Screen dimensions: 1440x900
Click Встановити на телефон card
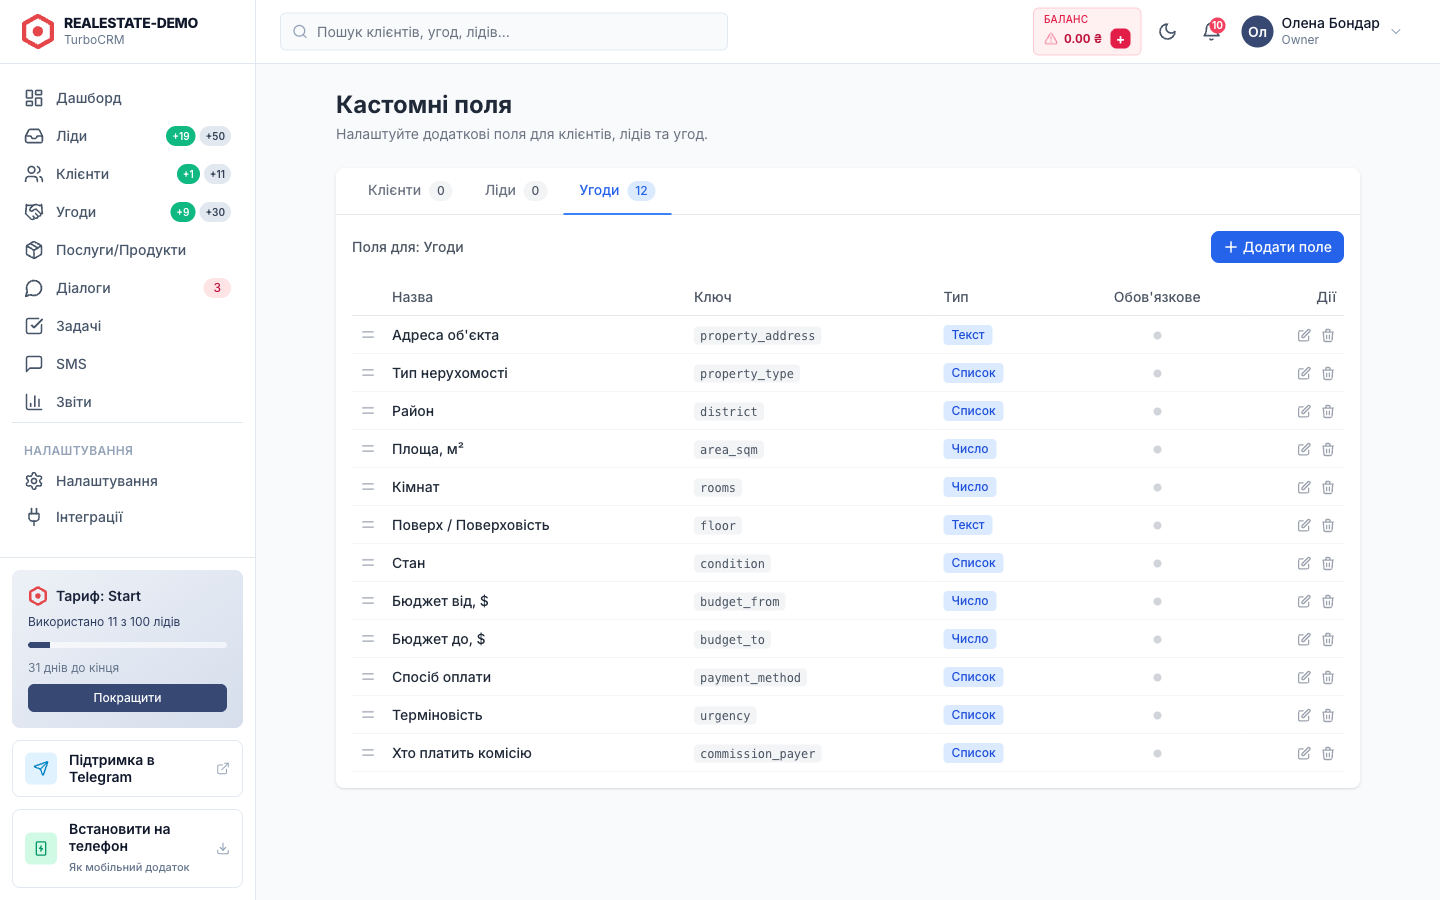point(127,848)
